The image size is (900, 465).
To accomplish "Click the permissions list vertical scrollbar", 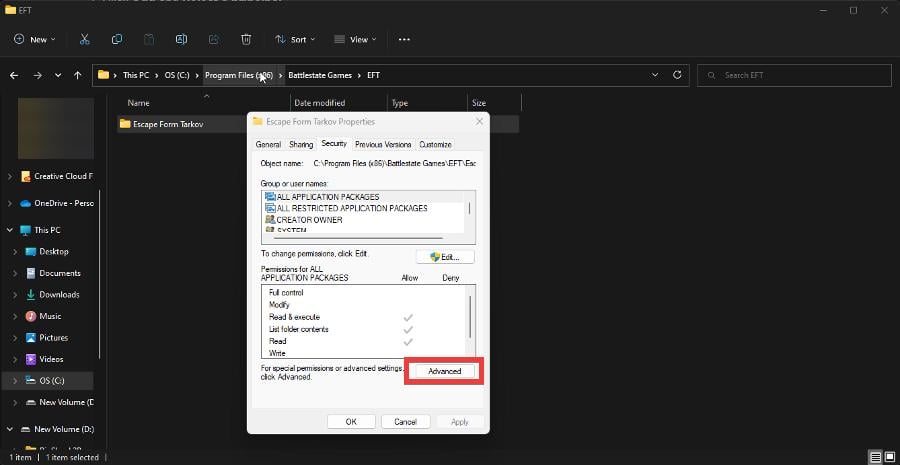I will 470,316.
